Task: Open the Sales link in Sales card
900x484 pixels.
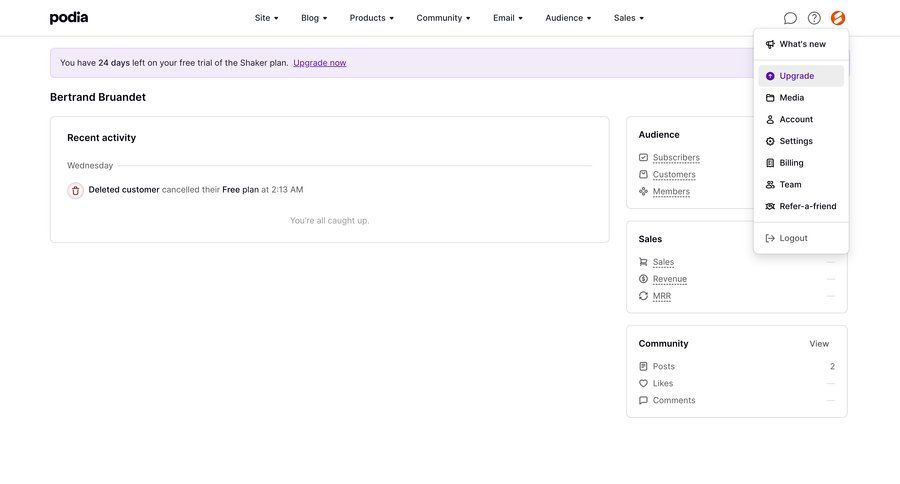Action: (x=663, y=262)
